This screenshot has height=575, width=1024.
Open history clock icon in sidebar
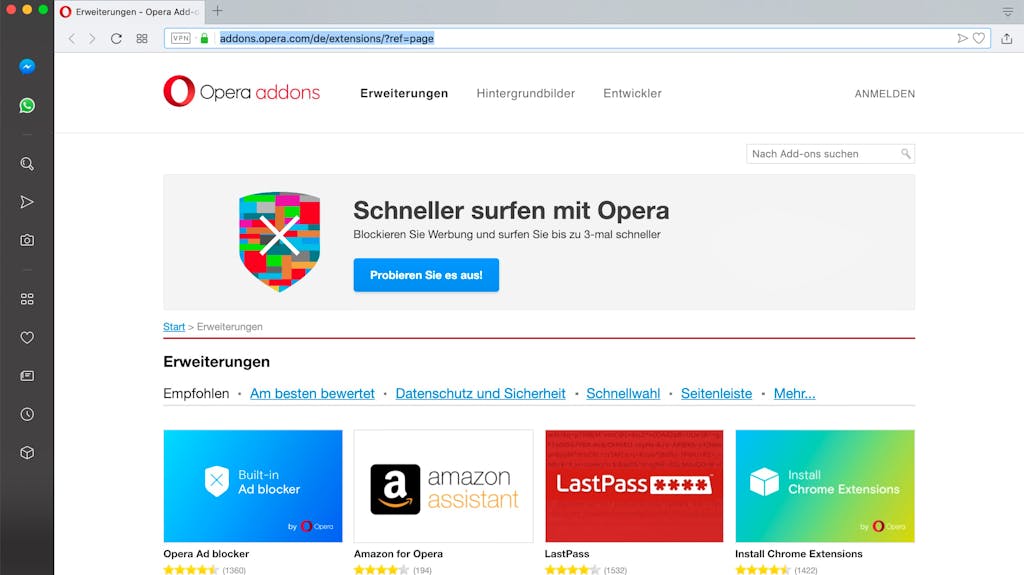tap(27, 414)
